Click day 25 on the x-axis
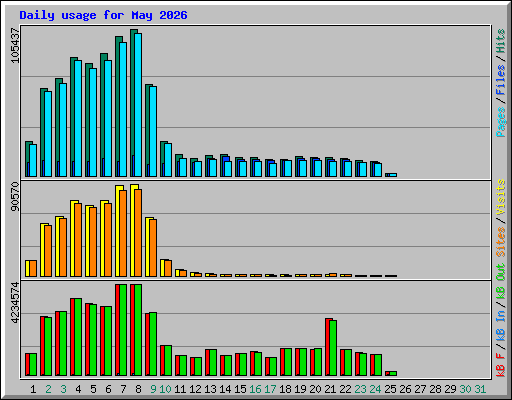 (x=390, y=389)
